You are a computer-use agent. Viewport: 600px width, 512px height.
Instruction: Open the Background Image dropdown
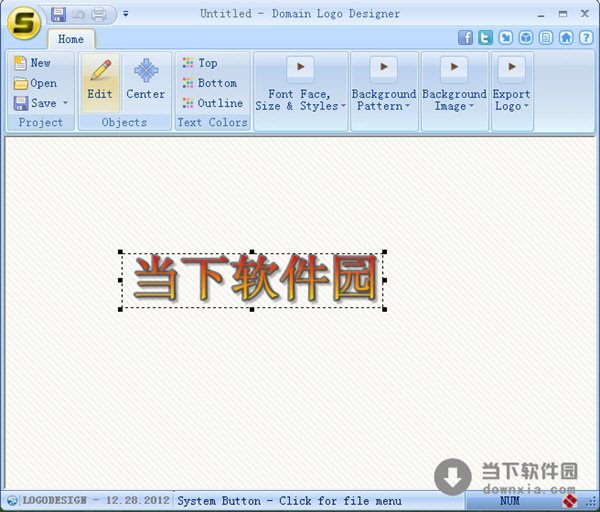pyautogui.click(x=454, y=91)
